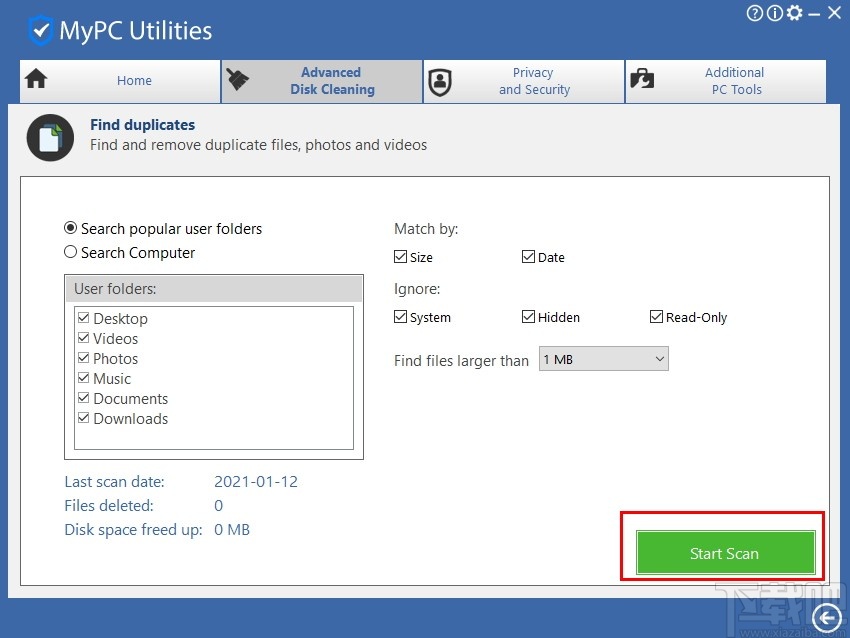
Task: Open the file size threshold dropdown
Action: click(x=603, y=358)
